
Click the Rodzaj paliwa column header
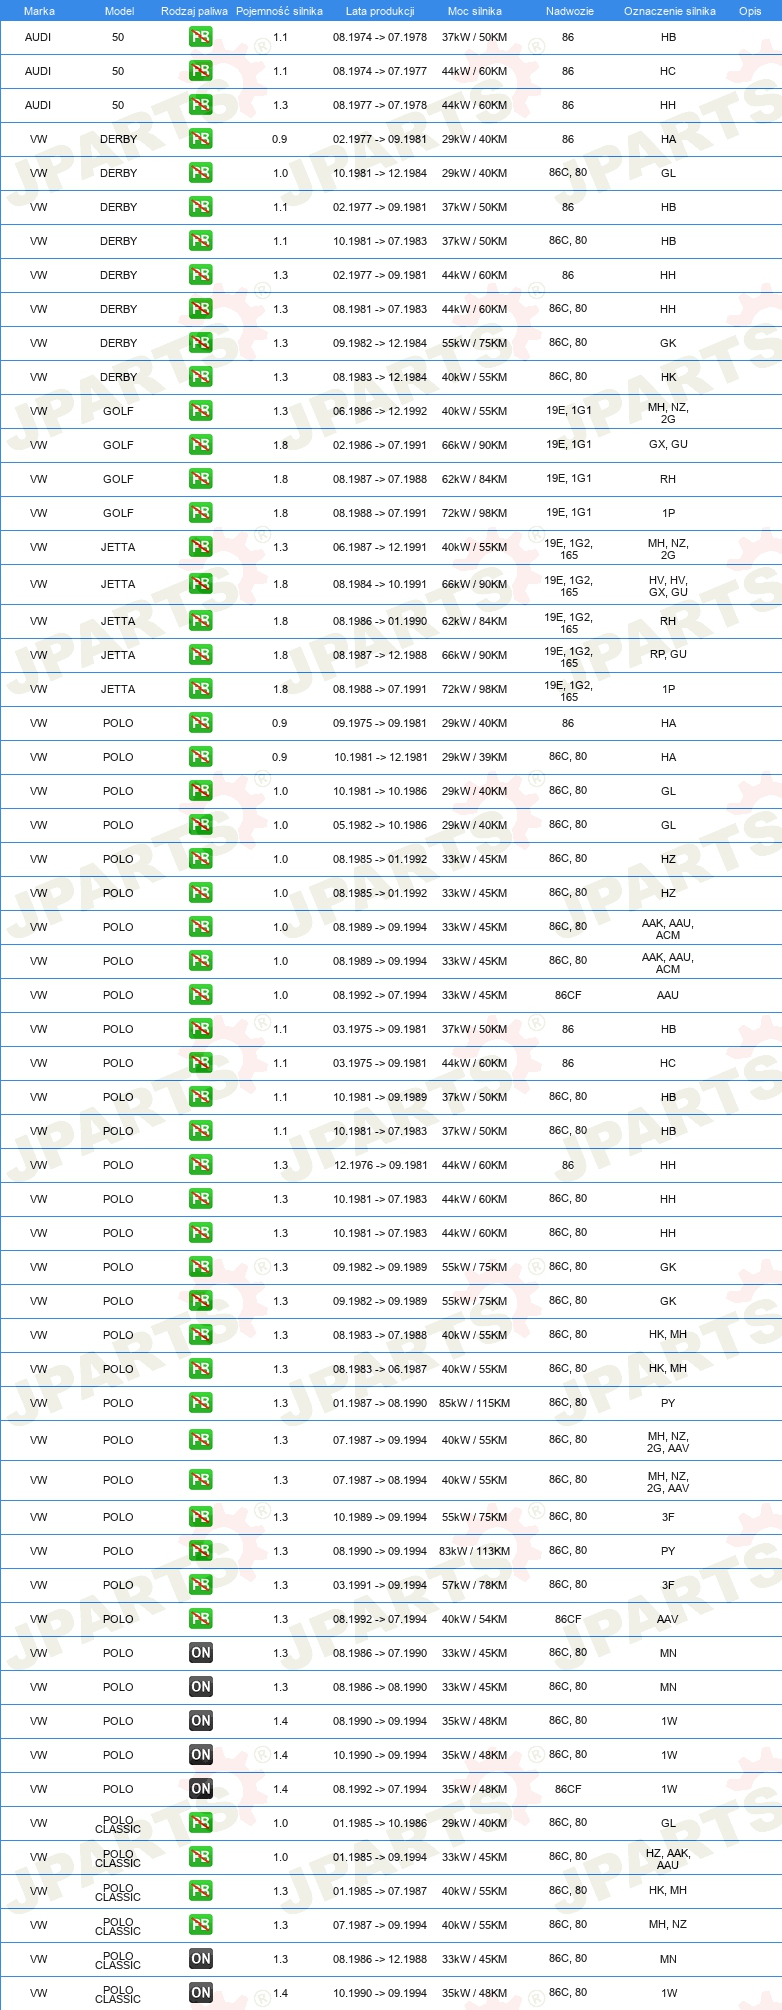pyautogui.click(x=194, y=11)
